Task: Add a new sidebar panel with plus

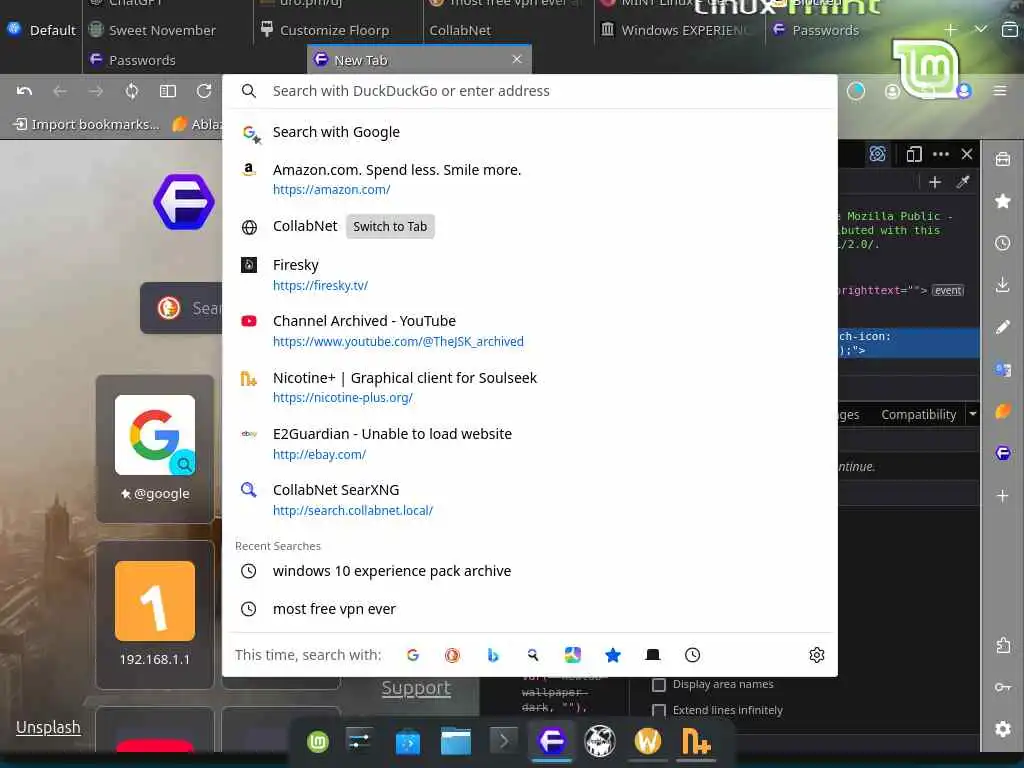Action: (x=1002, y=496)
